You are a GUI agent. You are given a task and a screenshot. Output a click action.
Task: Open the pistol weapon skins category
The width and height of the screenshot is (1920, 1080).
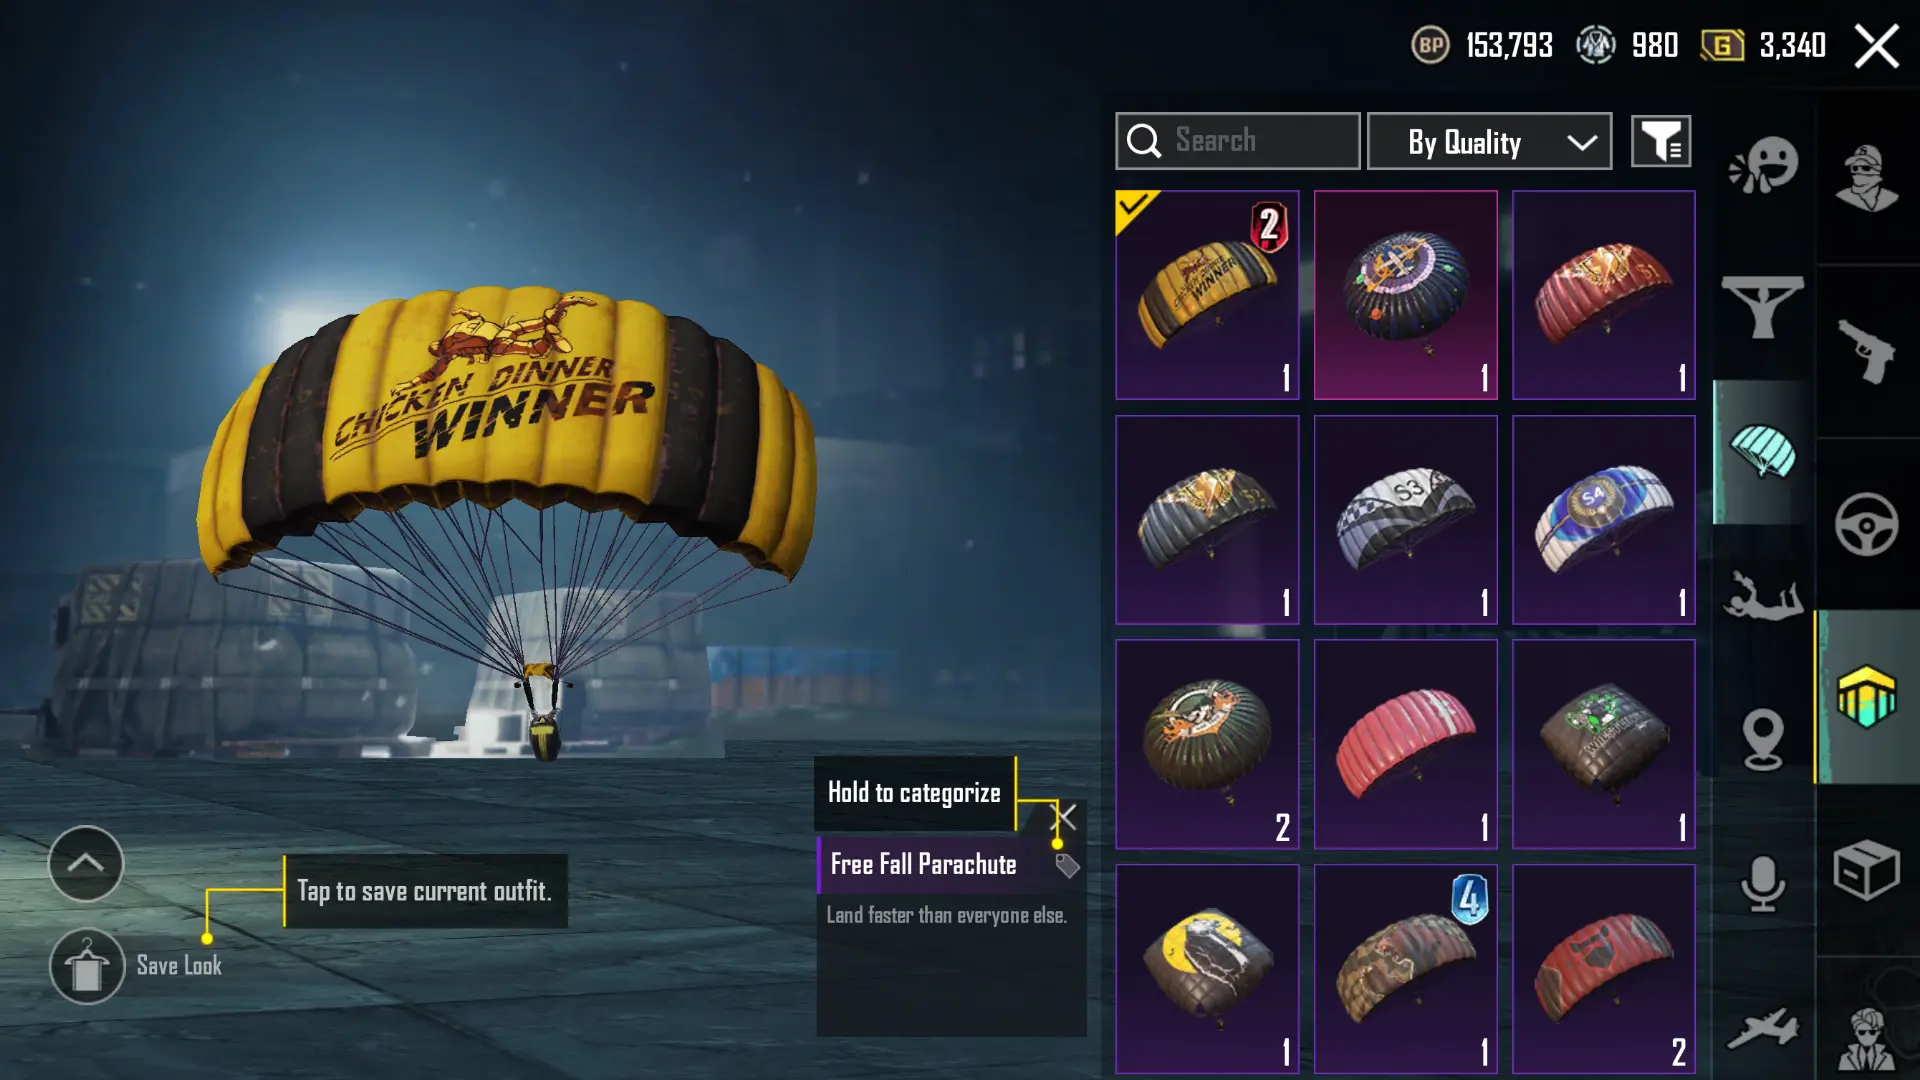coord(1867,351)
